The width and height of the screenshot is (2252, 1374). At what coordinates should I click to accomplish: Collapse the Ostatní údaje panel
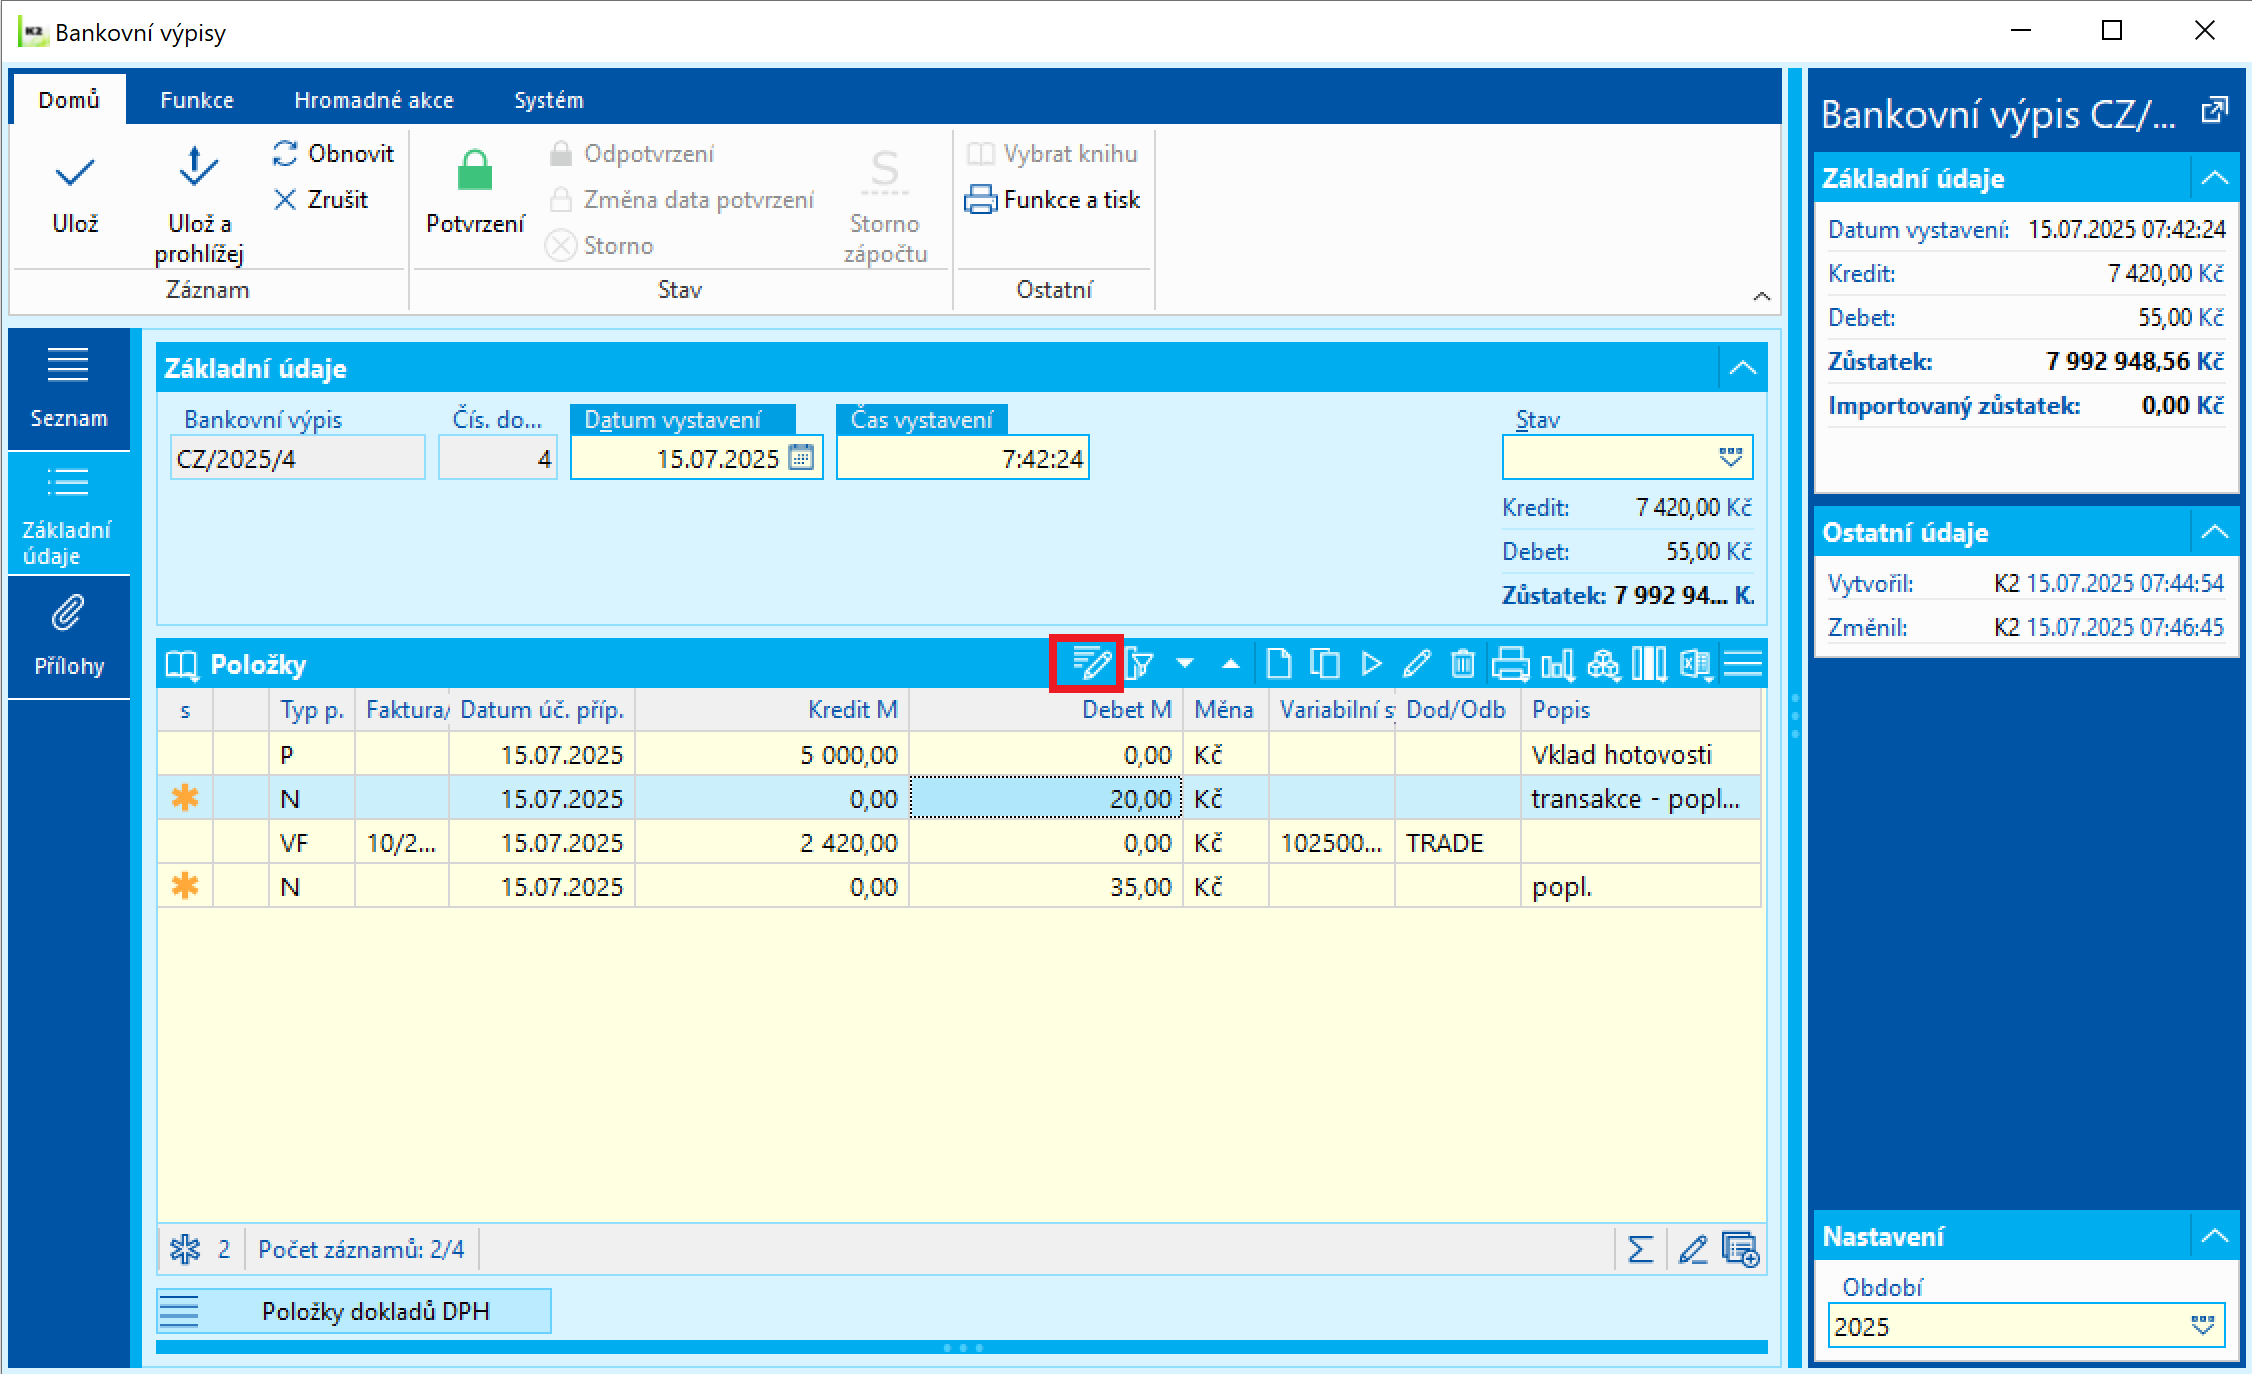pos(2214,532)
